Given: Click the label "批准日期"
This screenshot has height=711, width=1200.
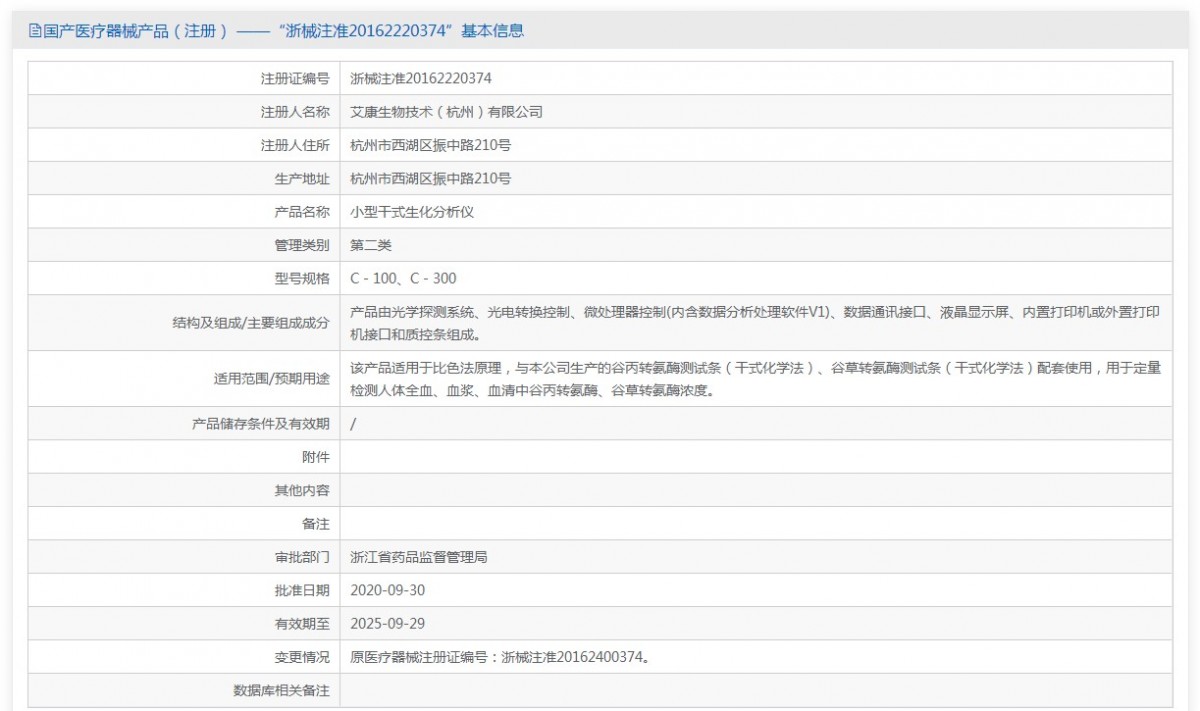Looking at the screenshot, I should (x=302, y=591).
